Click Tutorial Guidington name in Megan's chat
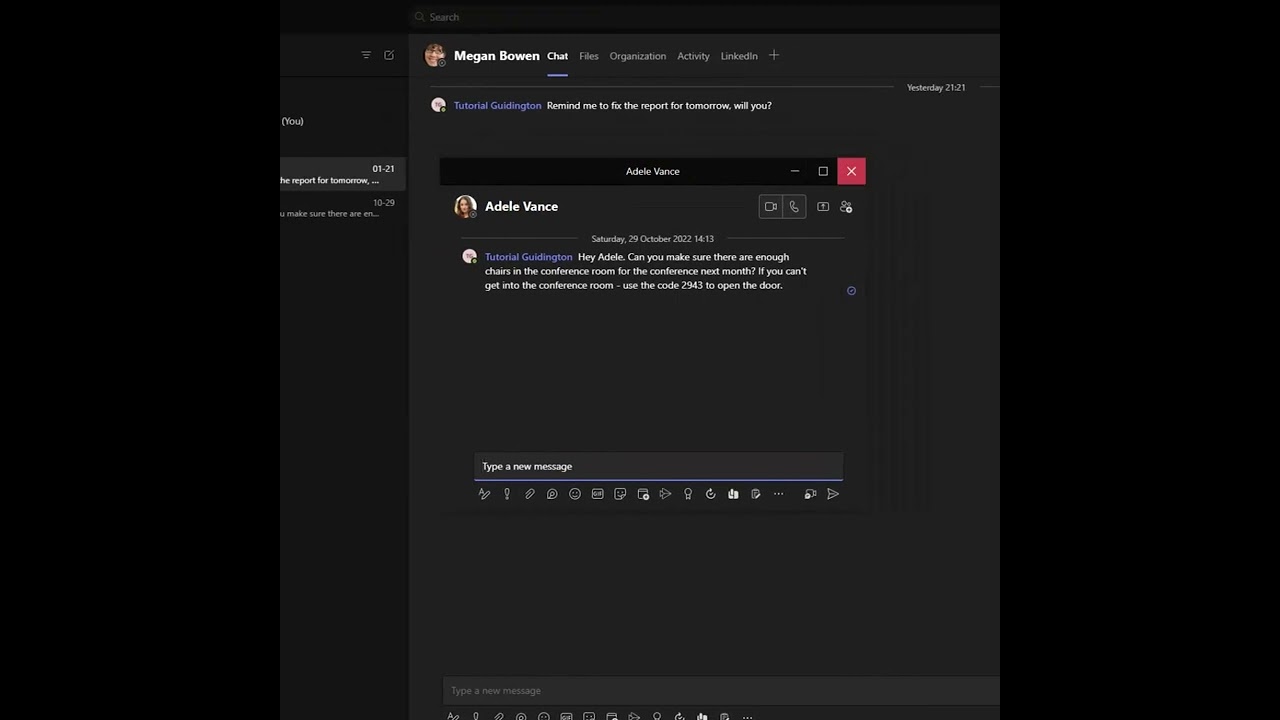Viewport: 1280px width, 720px height. [x=498, y=106]
